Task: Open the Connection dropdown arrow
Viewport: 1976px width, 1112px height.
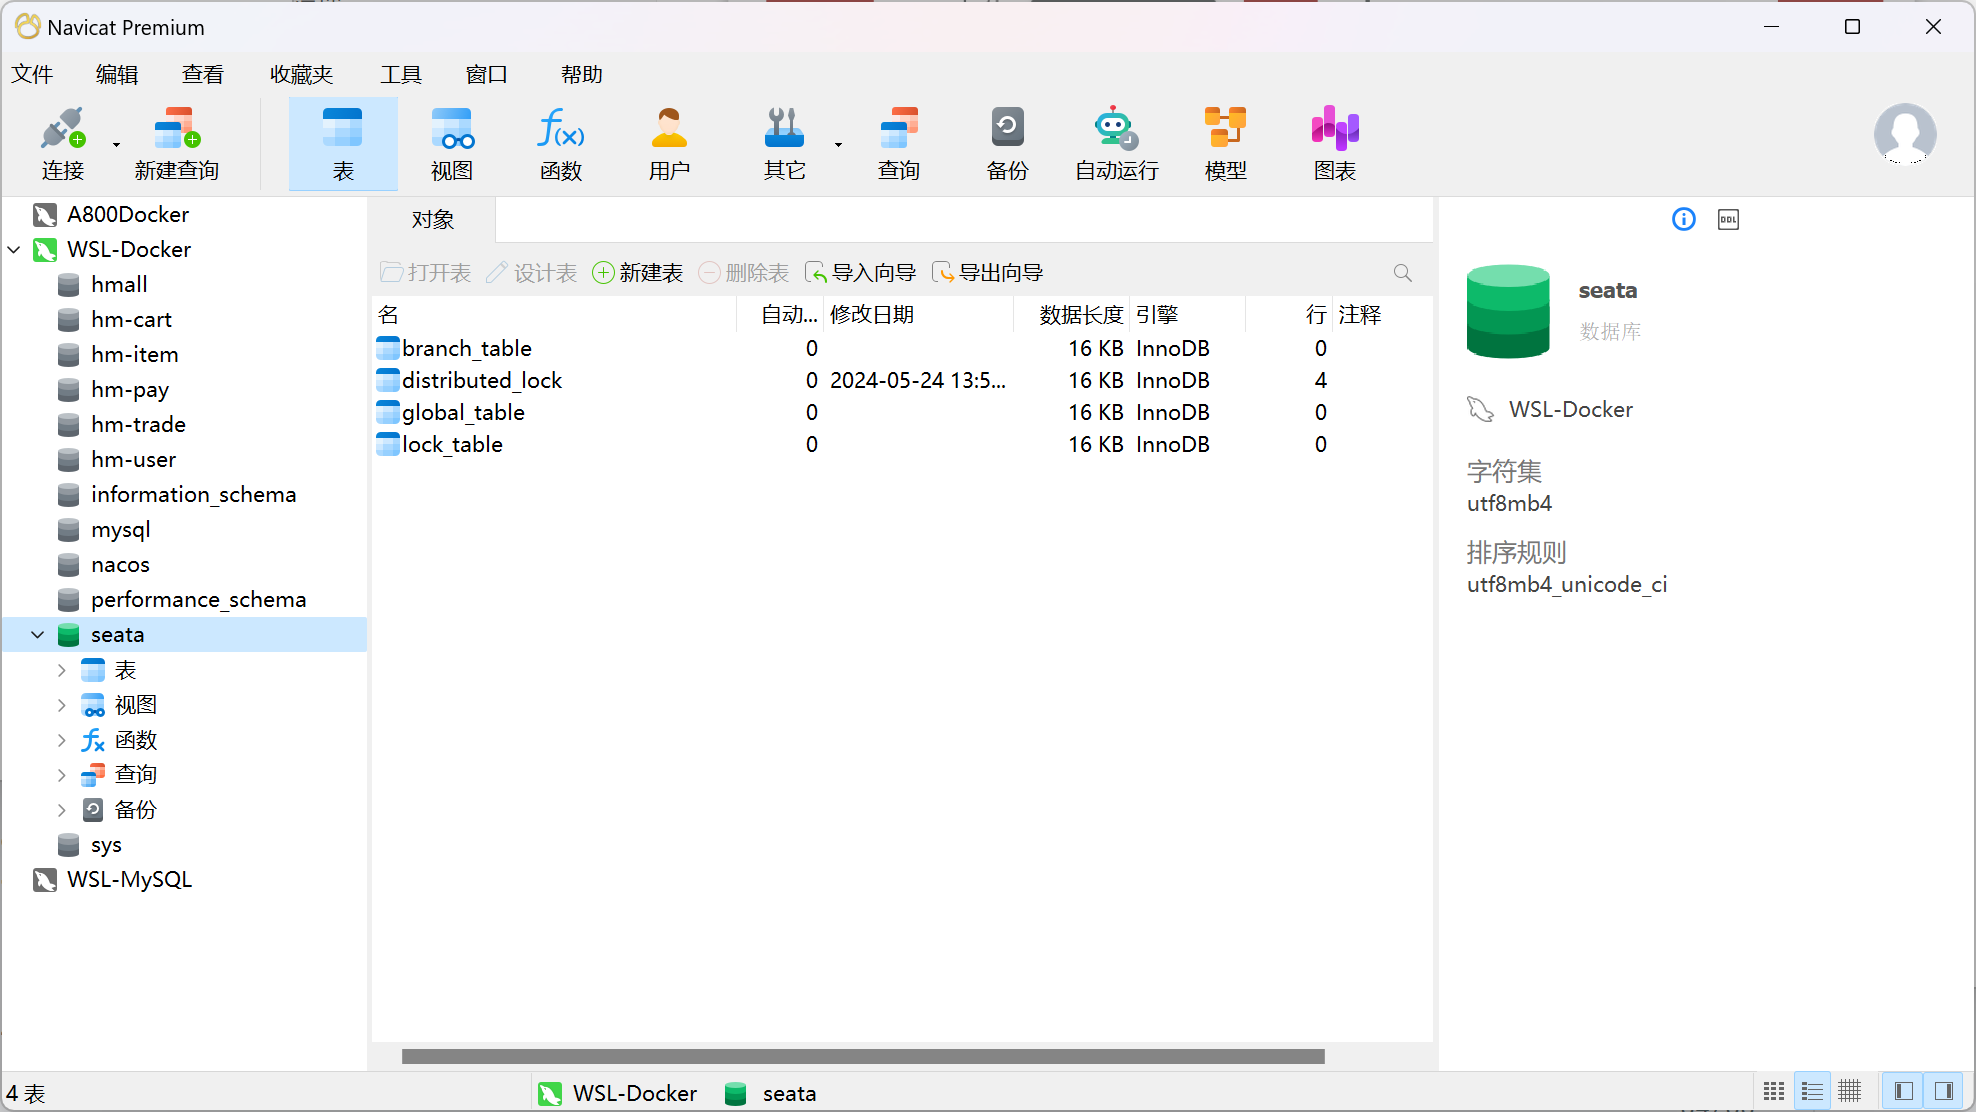Action: coord(117,145)
